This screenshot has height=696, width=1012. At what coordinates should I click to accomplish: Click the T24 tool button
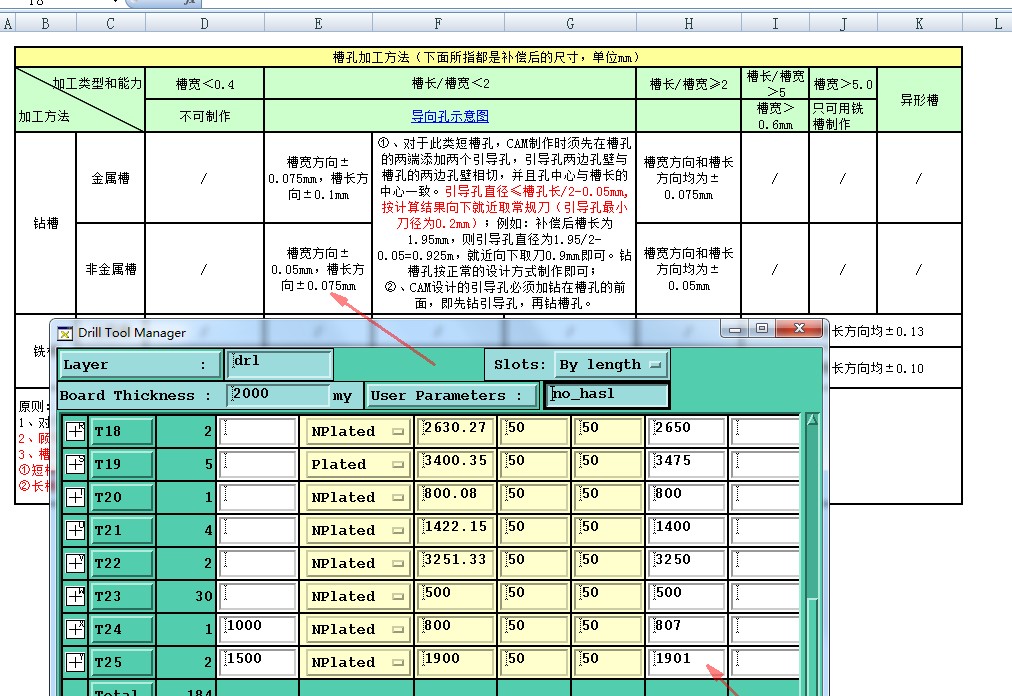121,629
